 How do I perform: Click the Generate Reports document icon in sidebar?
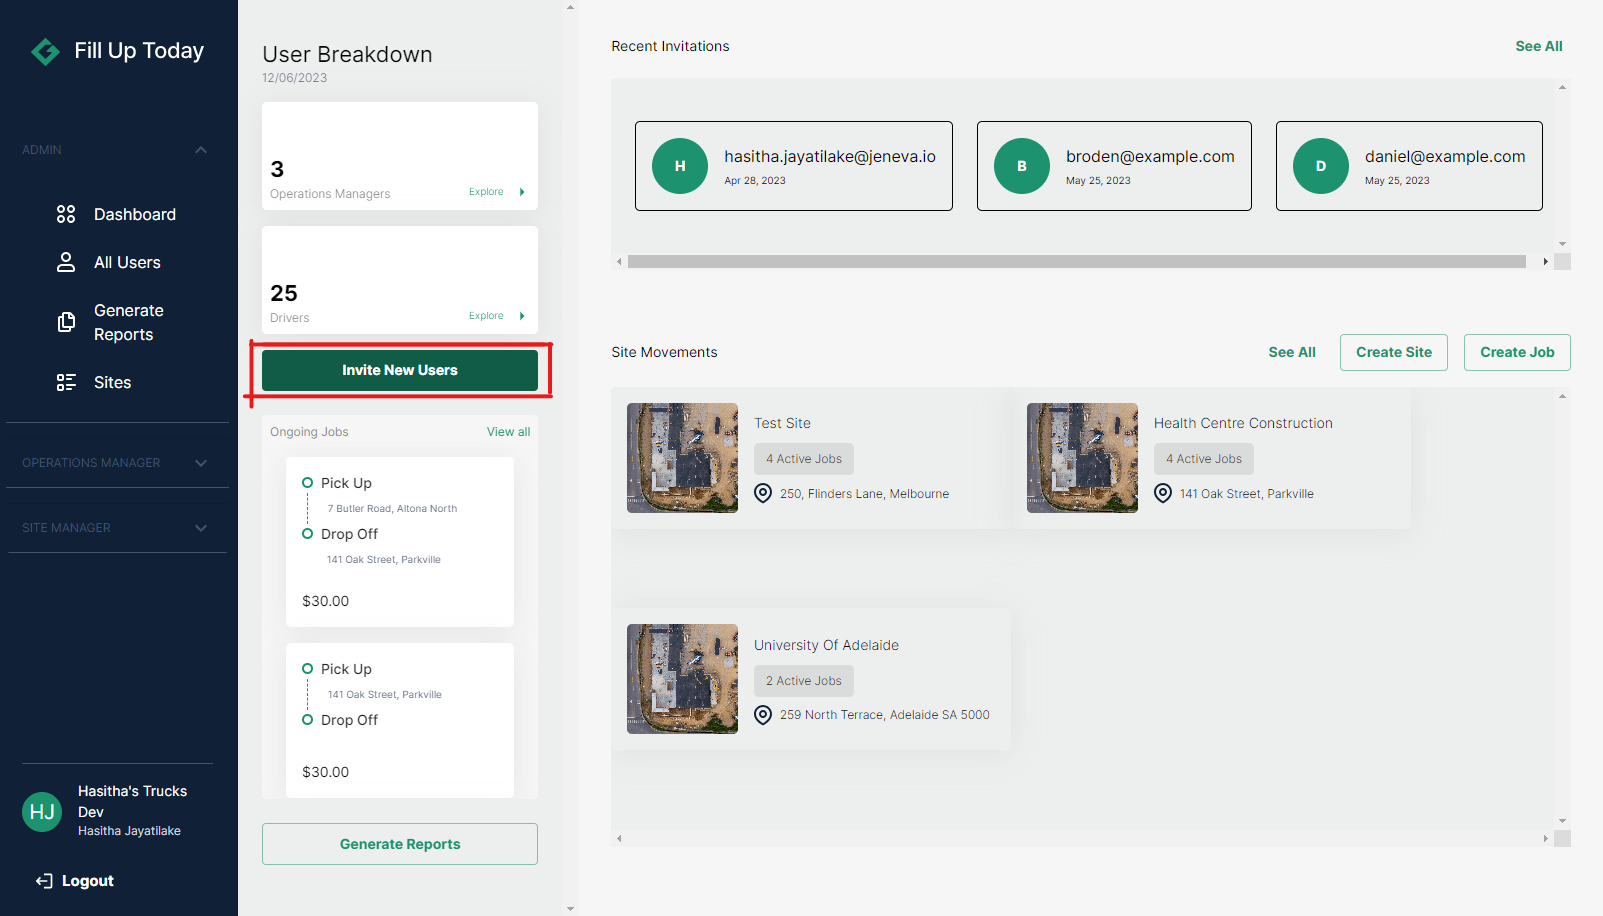(x=66, y=322)
